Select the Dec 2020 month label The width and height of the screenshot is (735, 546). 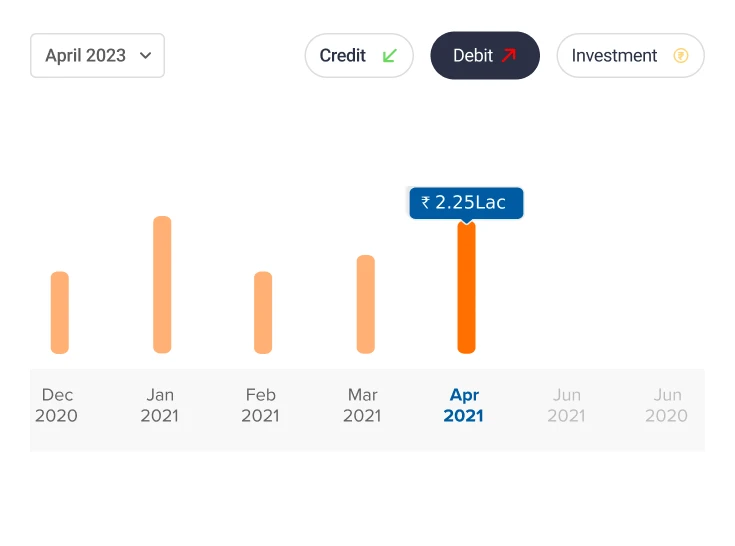coord(56,405)
